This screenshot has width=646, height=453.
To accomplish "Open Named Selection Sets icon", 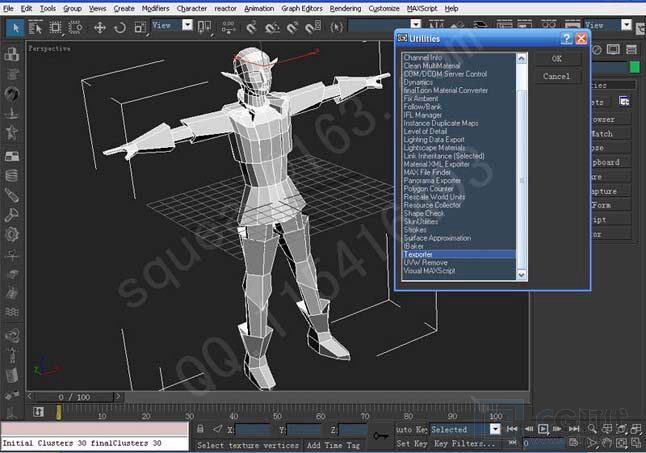I will (x=337, y=28).
